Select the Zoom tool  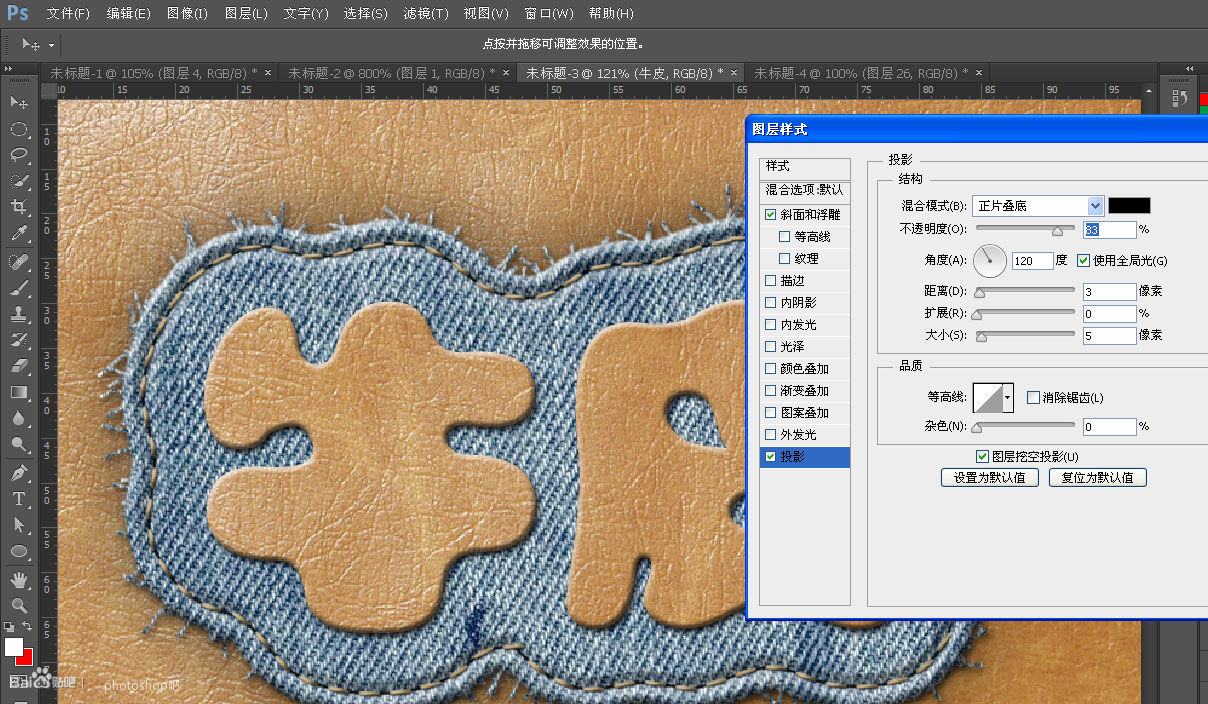point(19,605)
